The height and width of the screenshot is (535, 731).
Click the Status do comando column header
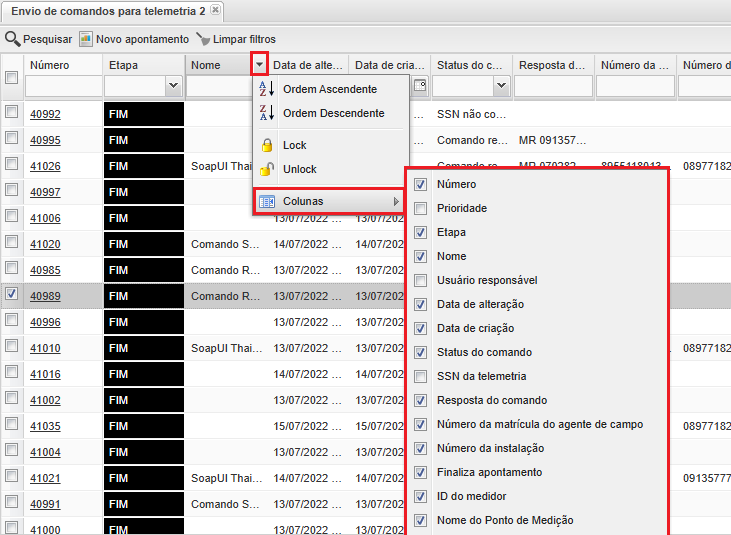471,65
